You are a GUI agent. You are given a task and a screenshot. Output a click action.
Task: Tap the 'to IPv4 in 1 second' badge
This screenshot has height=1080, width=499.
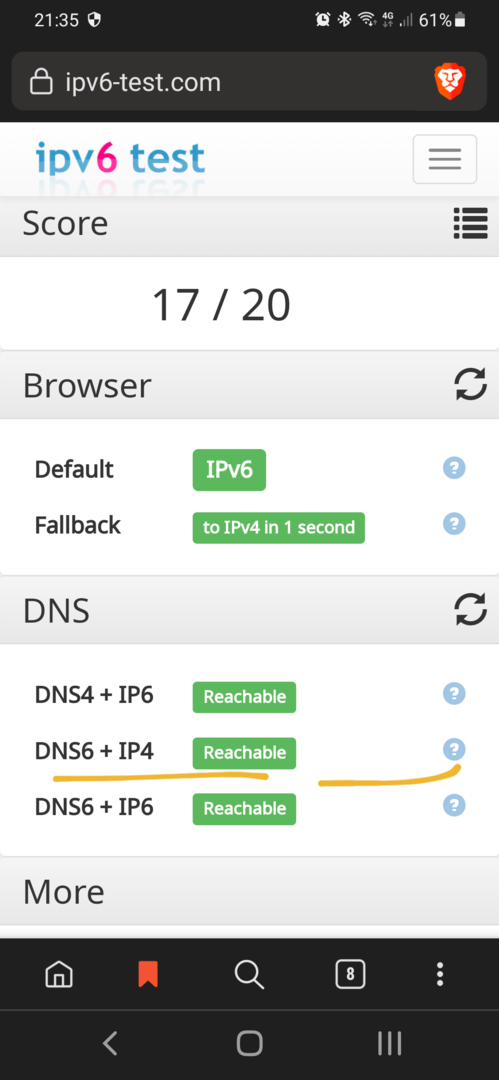(x=278, y=528)
